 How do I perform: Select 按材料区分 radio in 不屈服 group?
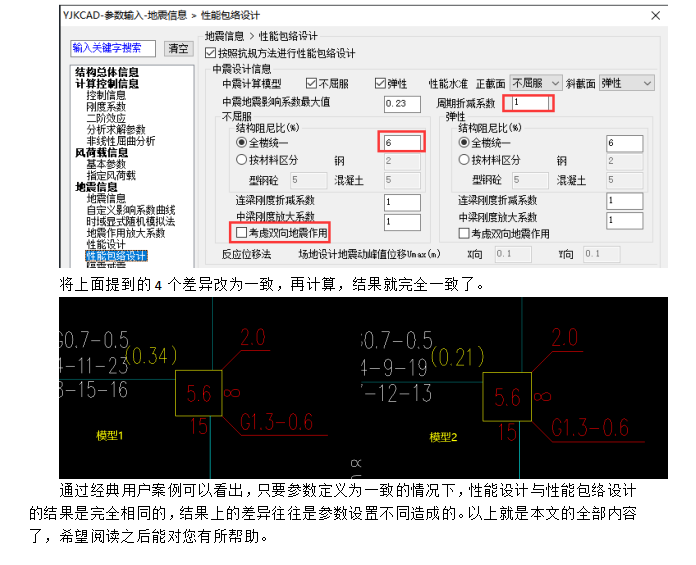(x=241, y=160)
